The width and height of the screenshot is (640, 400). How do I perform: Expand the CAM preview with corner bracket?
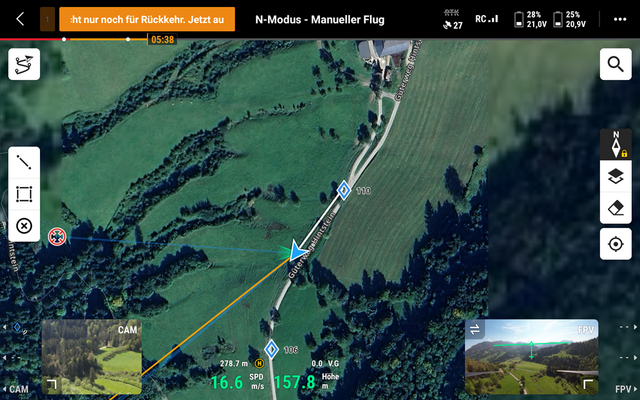(x=53, y=384)
